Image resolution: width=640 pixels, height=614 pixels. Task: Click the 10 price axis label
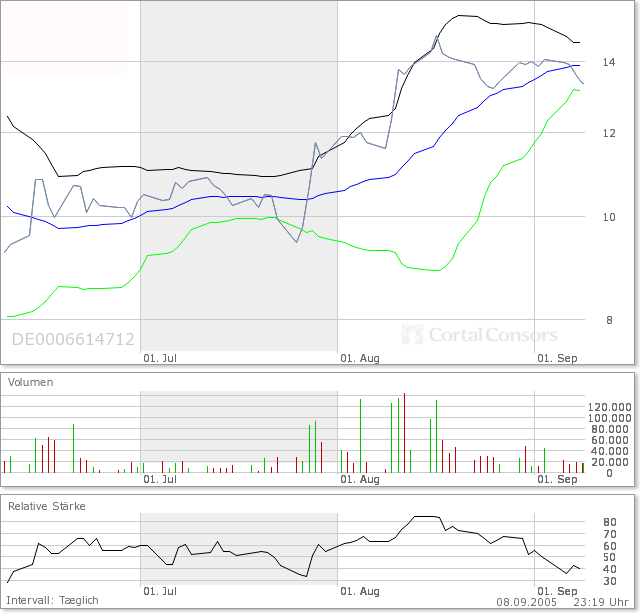click(608, 217)
